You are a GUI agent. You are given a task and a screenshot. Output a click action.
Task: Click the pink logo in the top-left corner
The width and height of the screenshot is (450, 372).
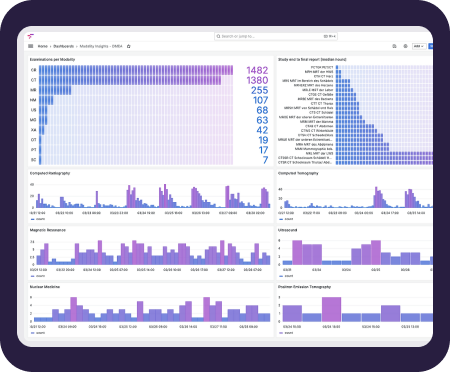pyautogui.click(x=31, y=36)
